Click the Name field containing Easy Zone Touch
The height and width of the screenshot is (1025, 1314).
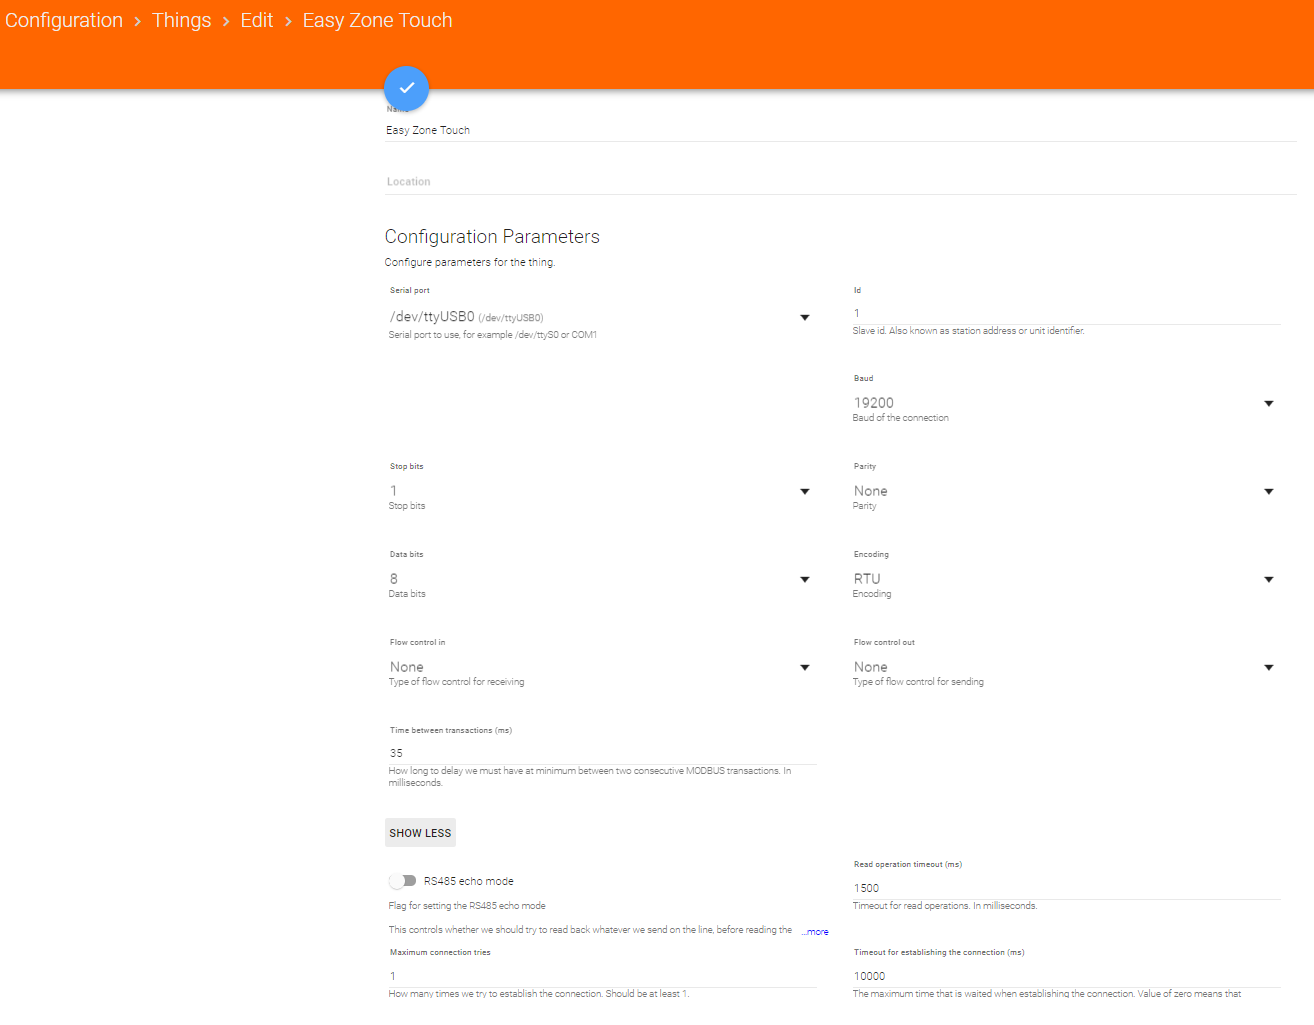tap(838, 130)
